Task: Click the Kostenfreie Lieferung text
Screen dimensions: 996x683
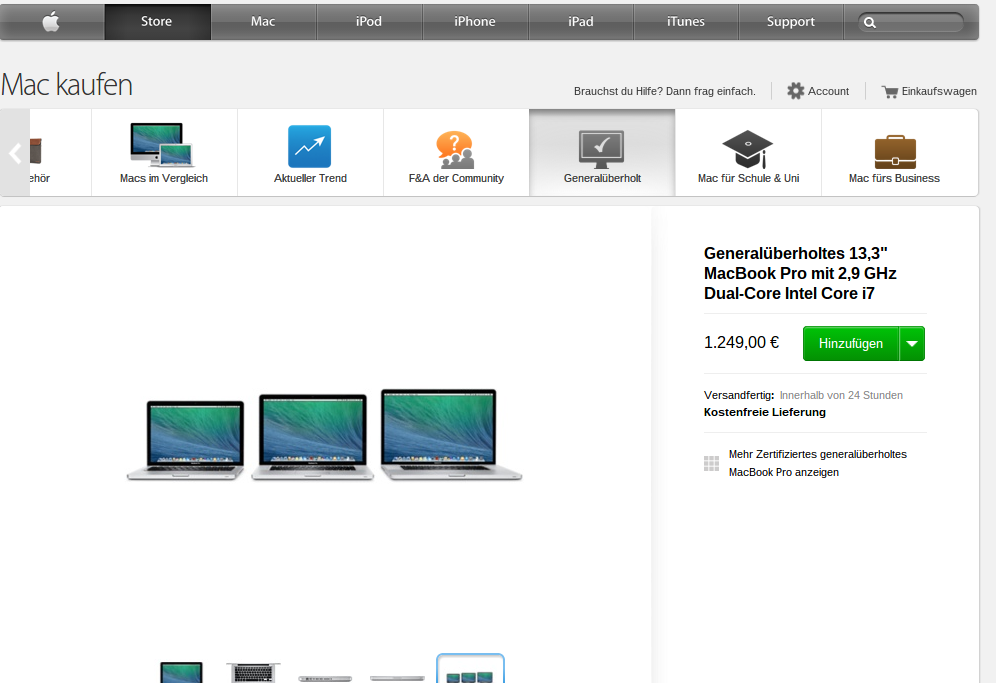Action: coord(765,412)
